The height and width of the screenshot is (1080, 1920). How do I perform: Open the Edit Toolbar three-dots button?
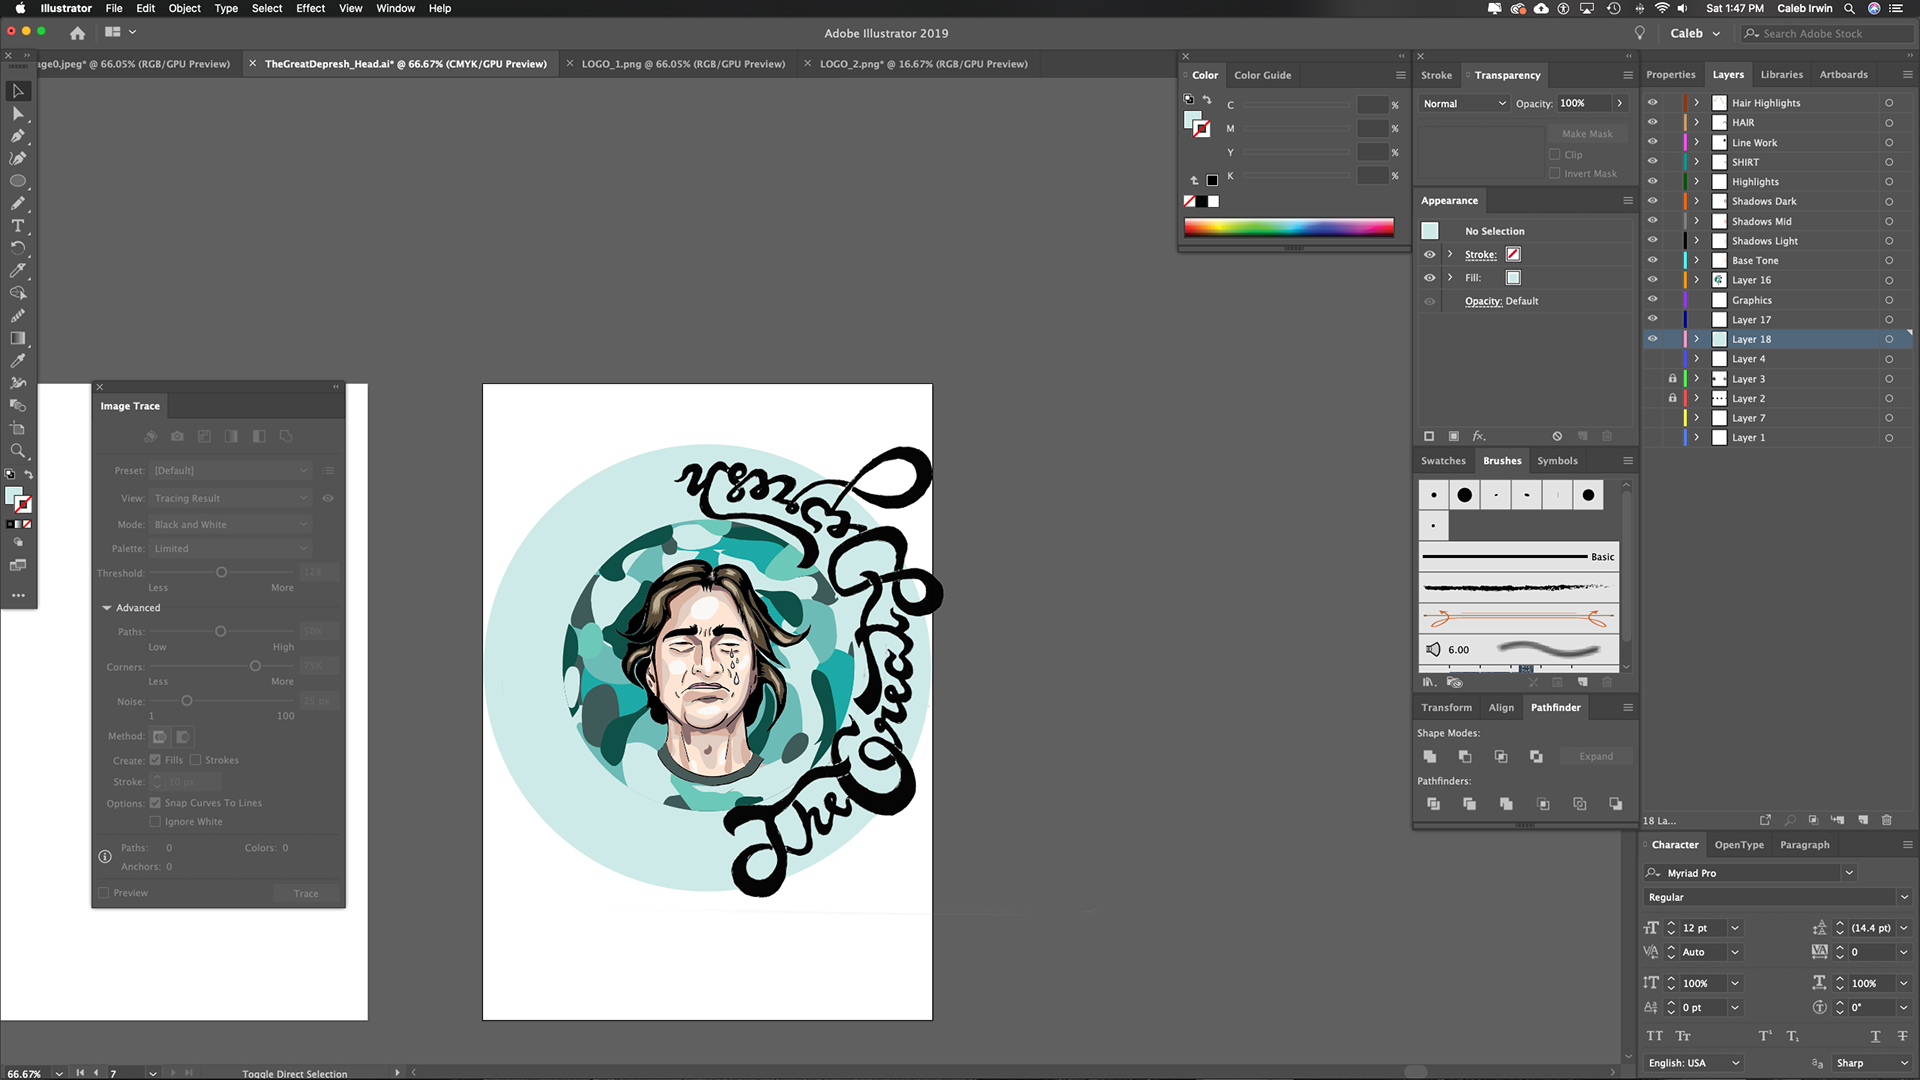[x=18, y=595]
